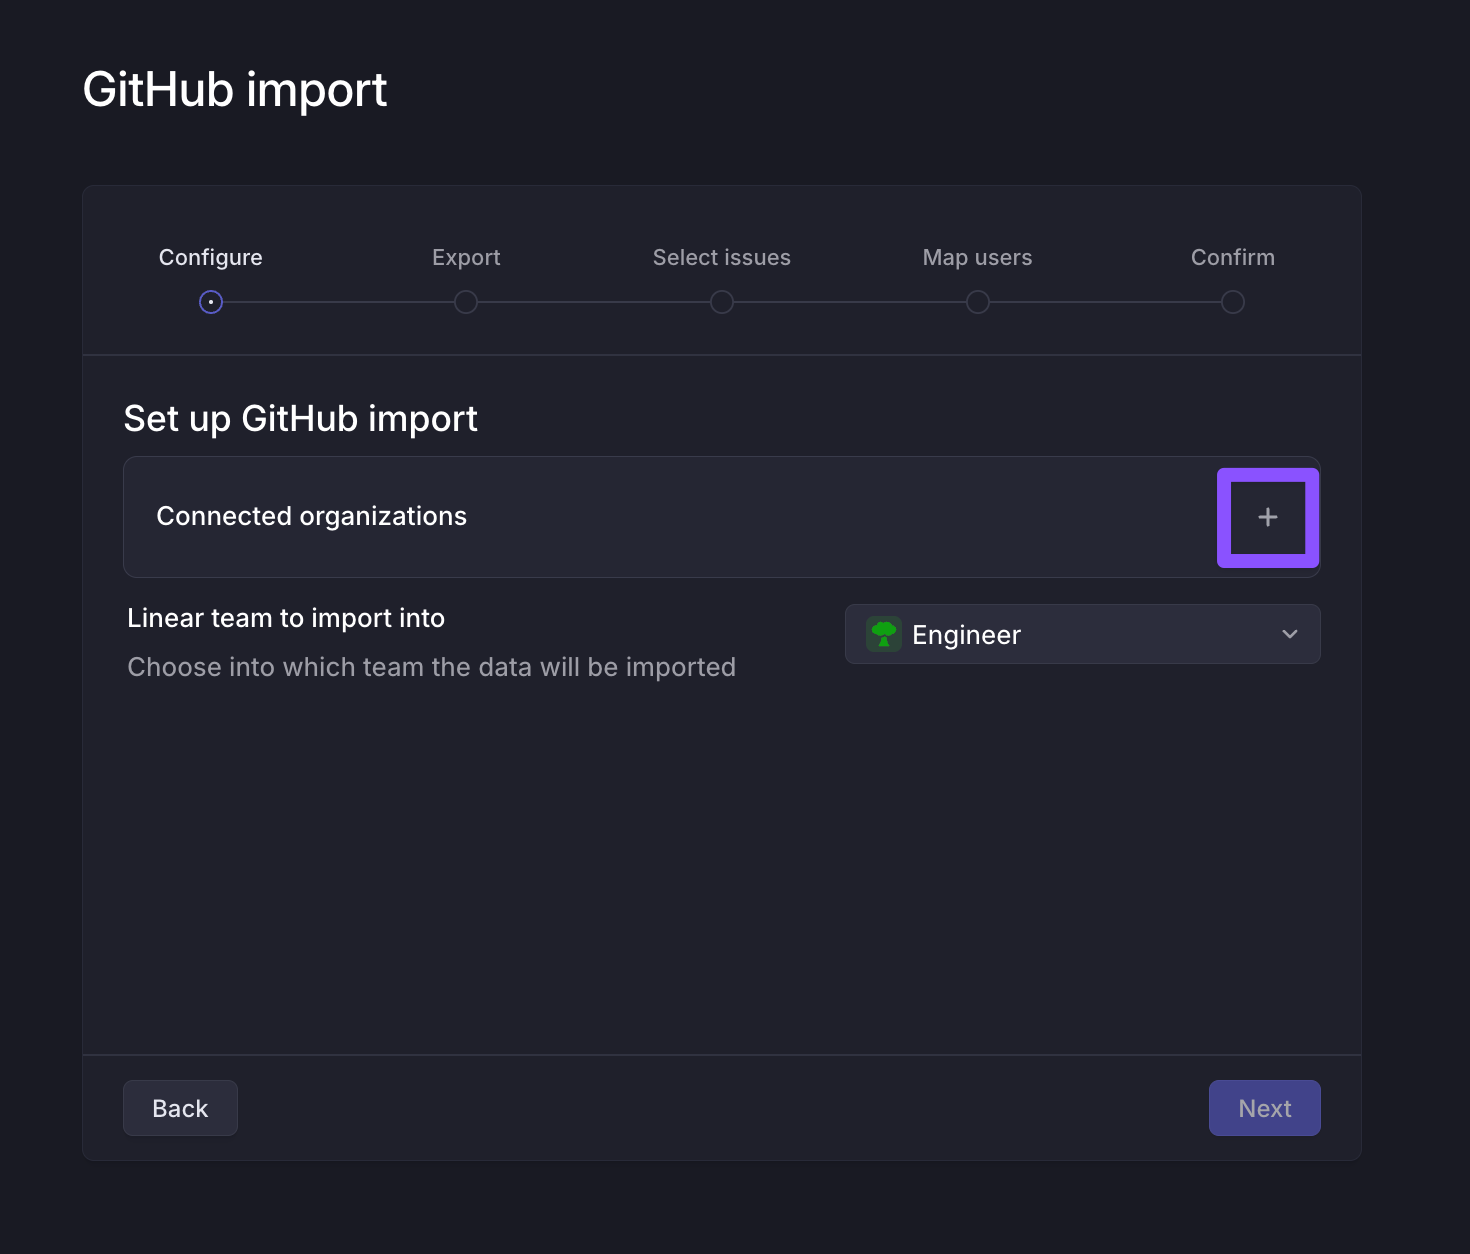Viewport: 1470px width, 1254px height.
Task: Click the Select issues step circle
Action: coord(722,302)
